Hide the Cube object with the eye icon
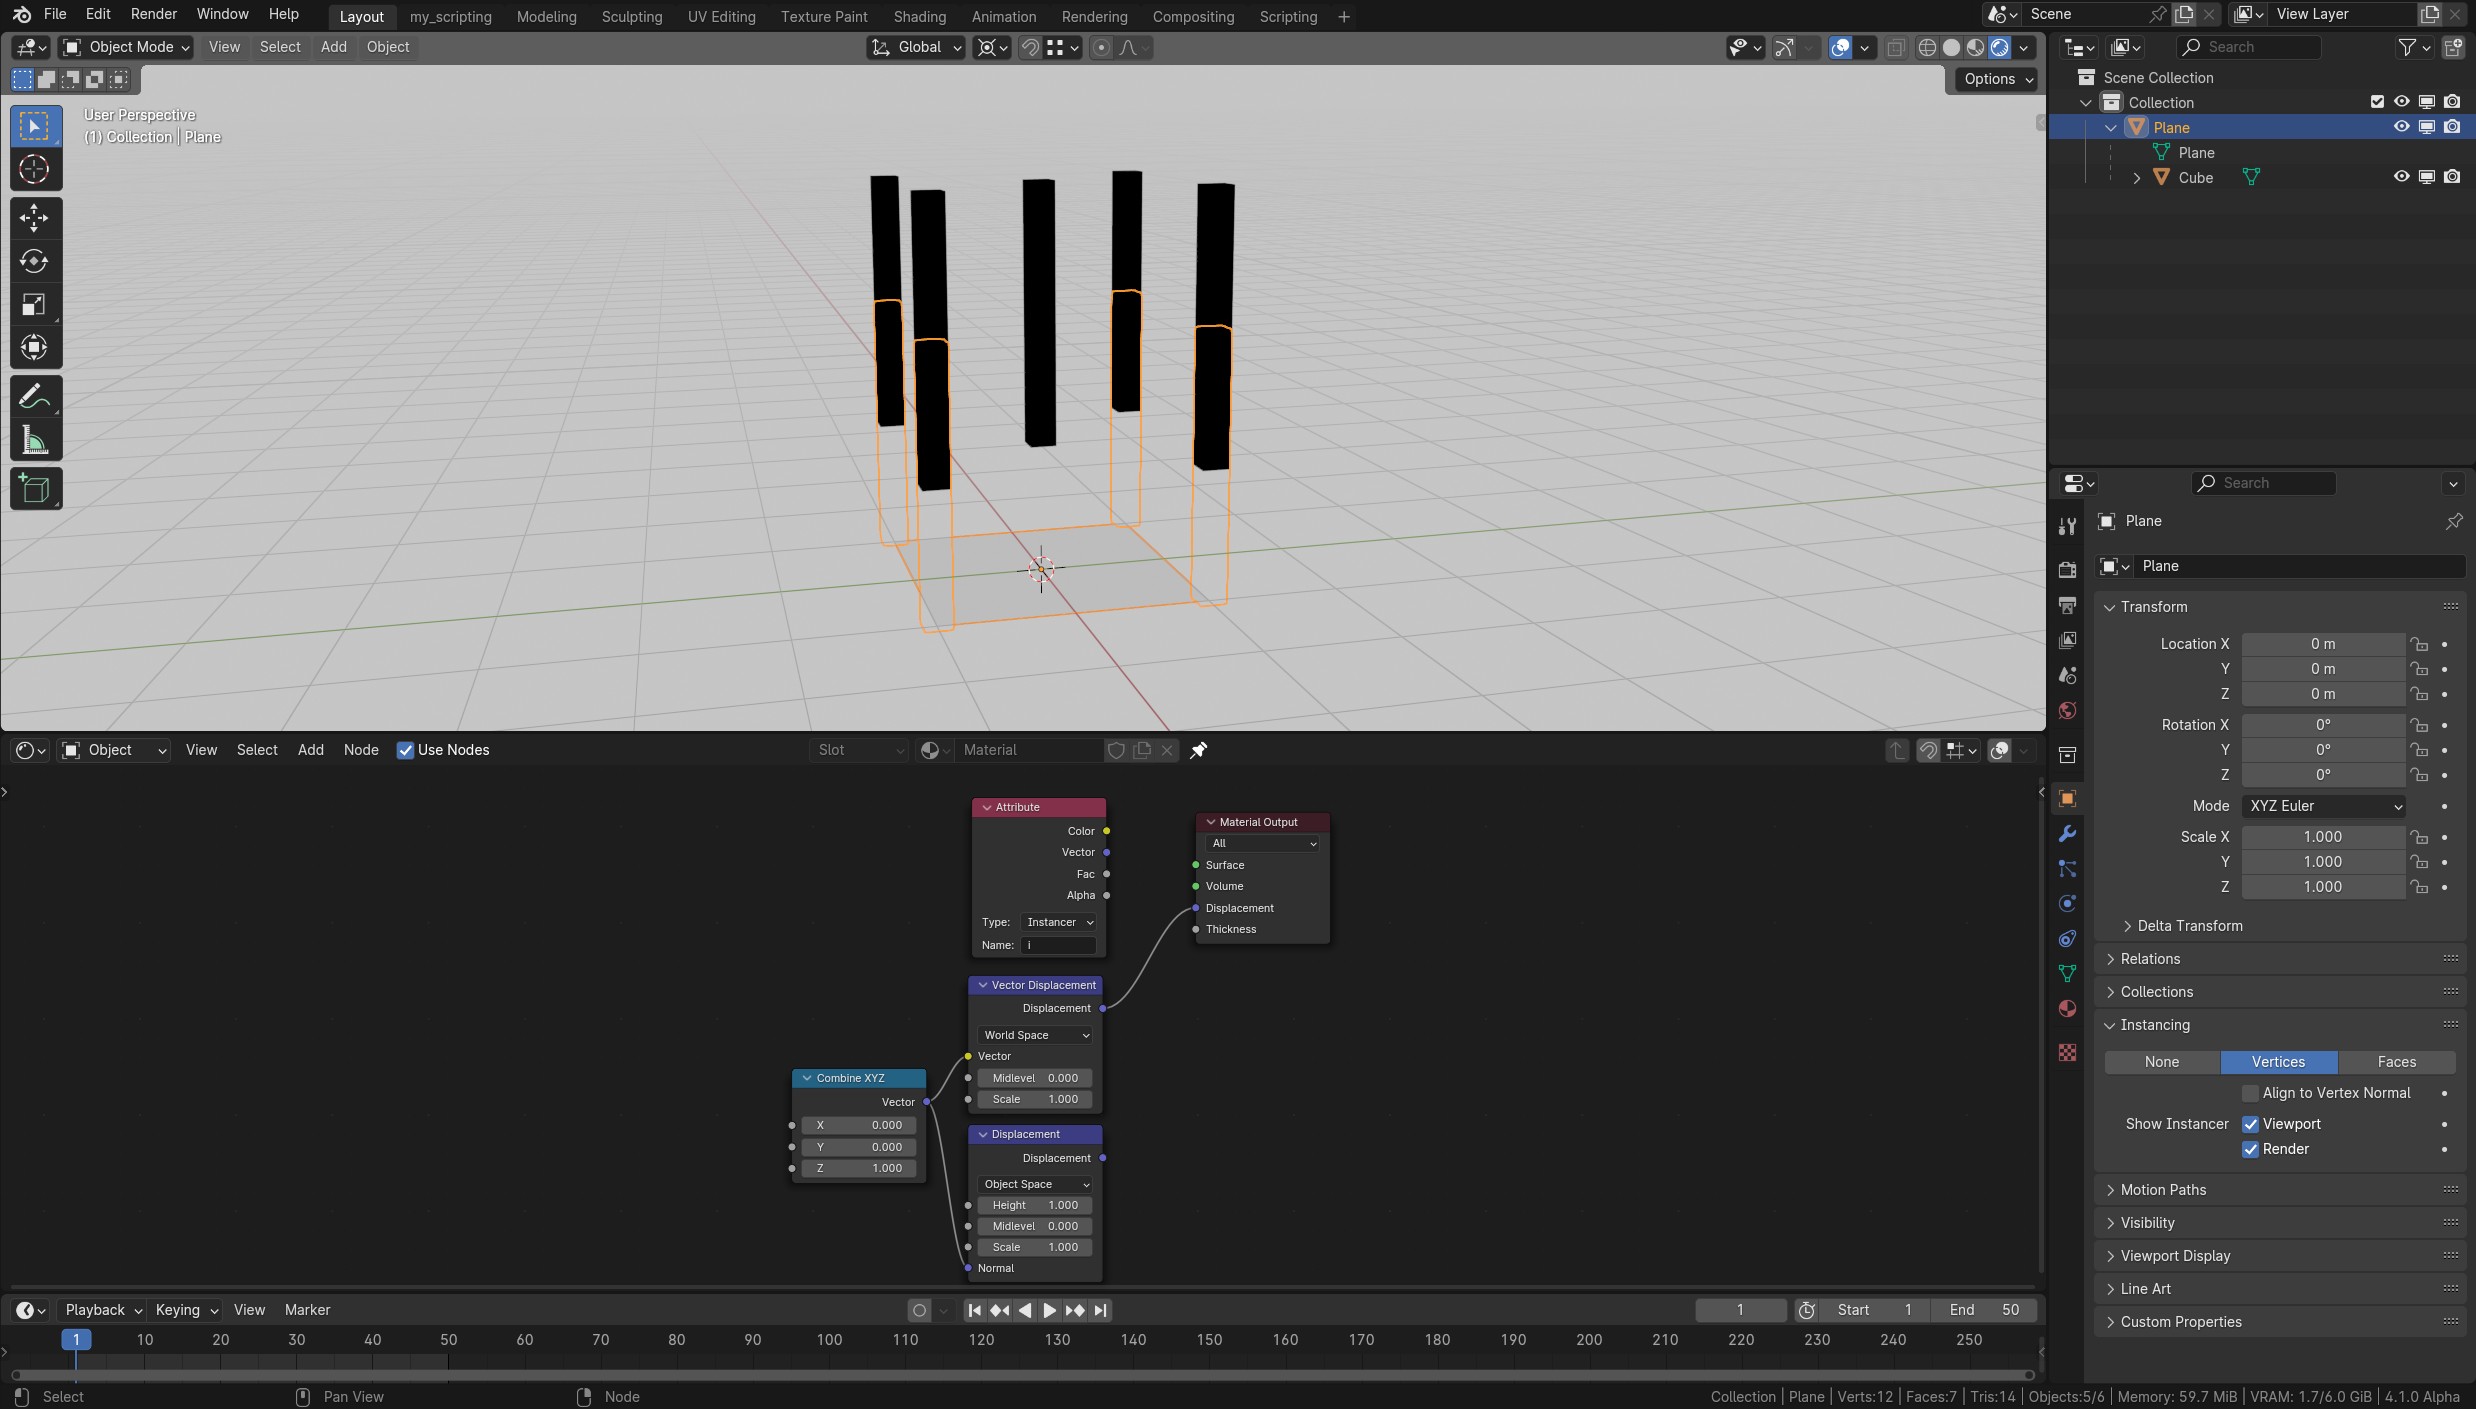Image resolution: width=2476 pixels, height=1409 pixels. point(2401,177)
